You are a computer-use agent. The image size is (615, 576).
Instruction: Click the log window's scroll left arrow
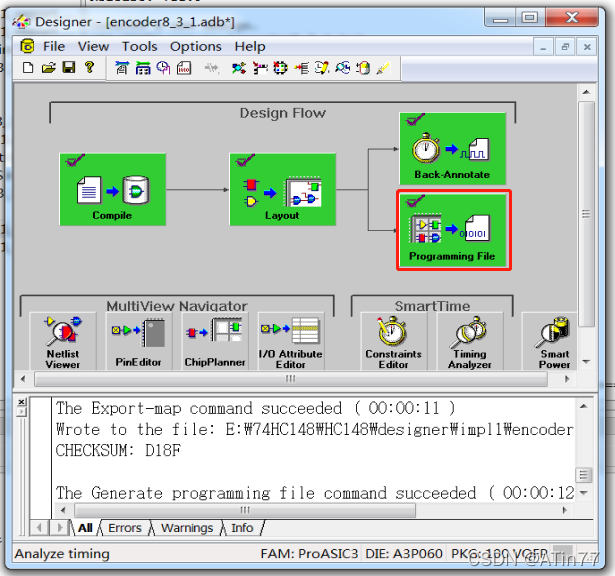[x=63, y=510]
